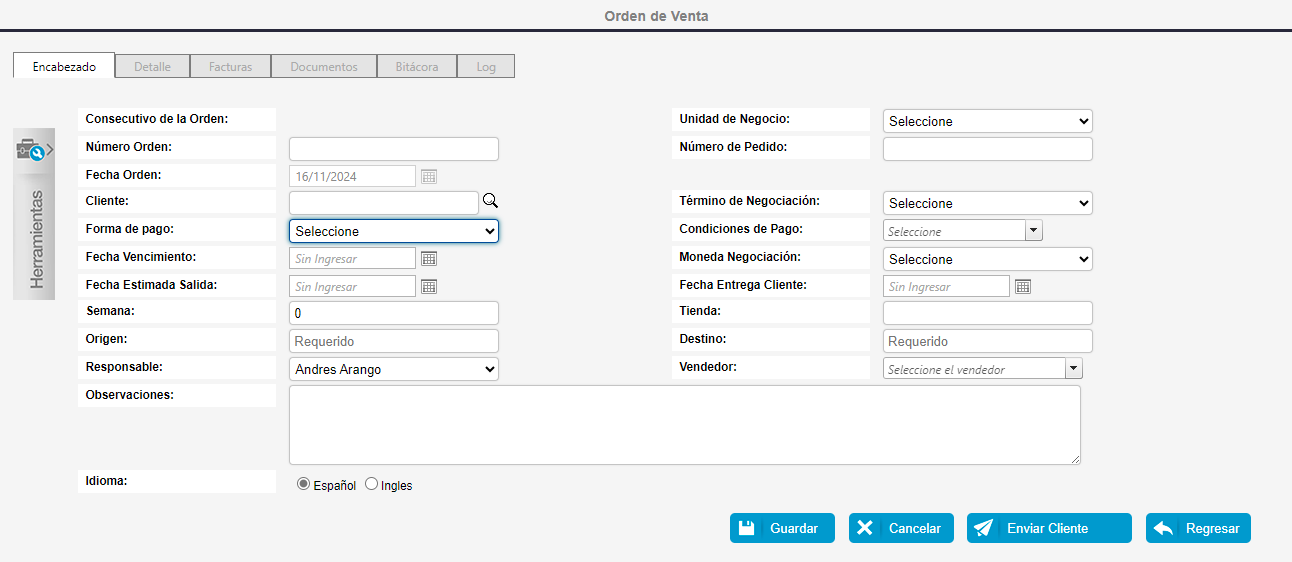Screen dimensions: 1292x562
Task: Click the Guardar button
Action: click(x=782, y=528)
